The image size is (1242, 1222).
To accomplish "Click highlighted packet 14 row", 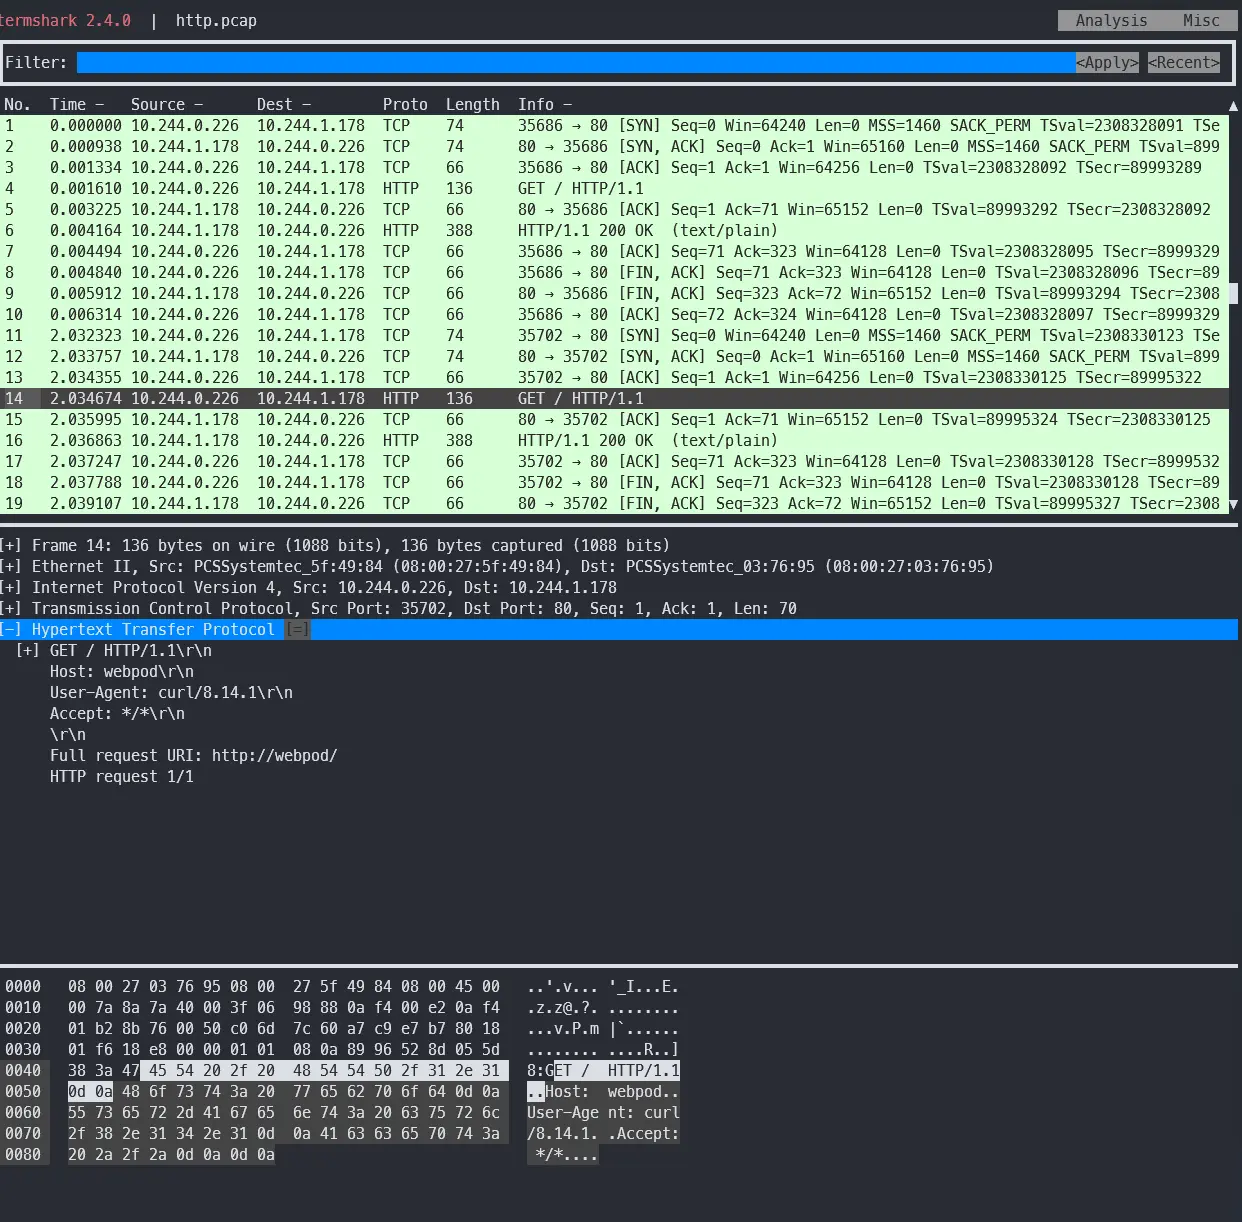I will point(614,398).
